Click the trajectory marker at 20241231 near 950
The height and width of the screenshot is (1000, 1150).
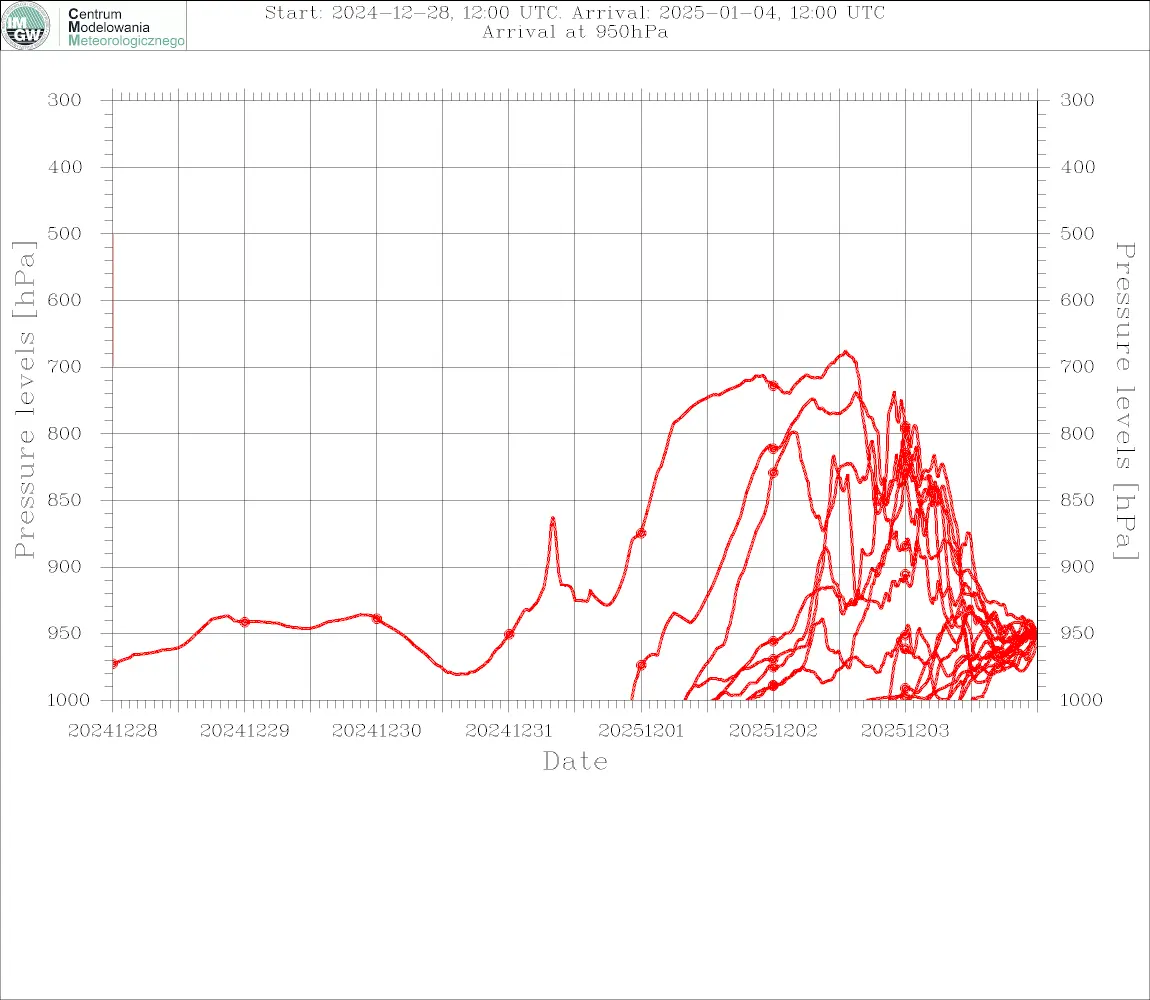click(x=509, y=634)
